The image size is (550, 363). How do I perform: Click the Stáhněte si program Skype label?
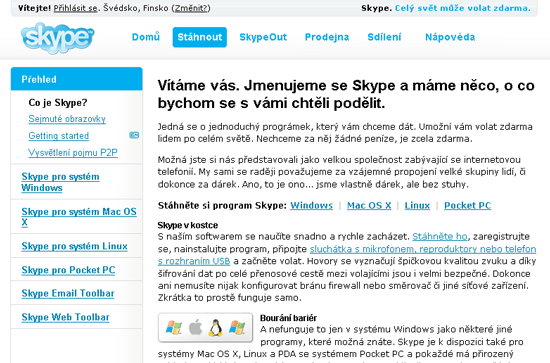(222, 206)
